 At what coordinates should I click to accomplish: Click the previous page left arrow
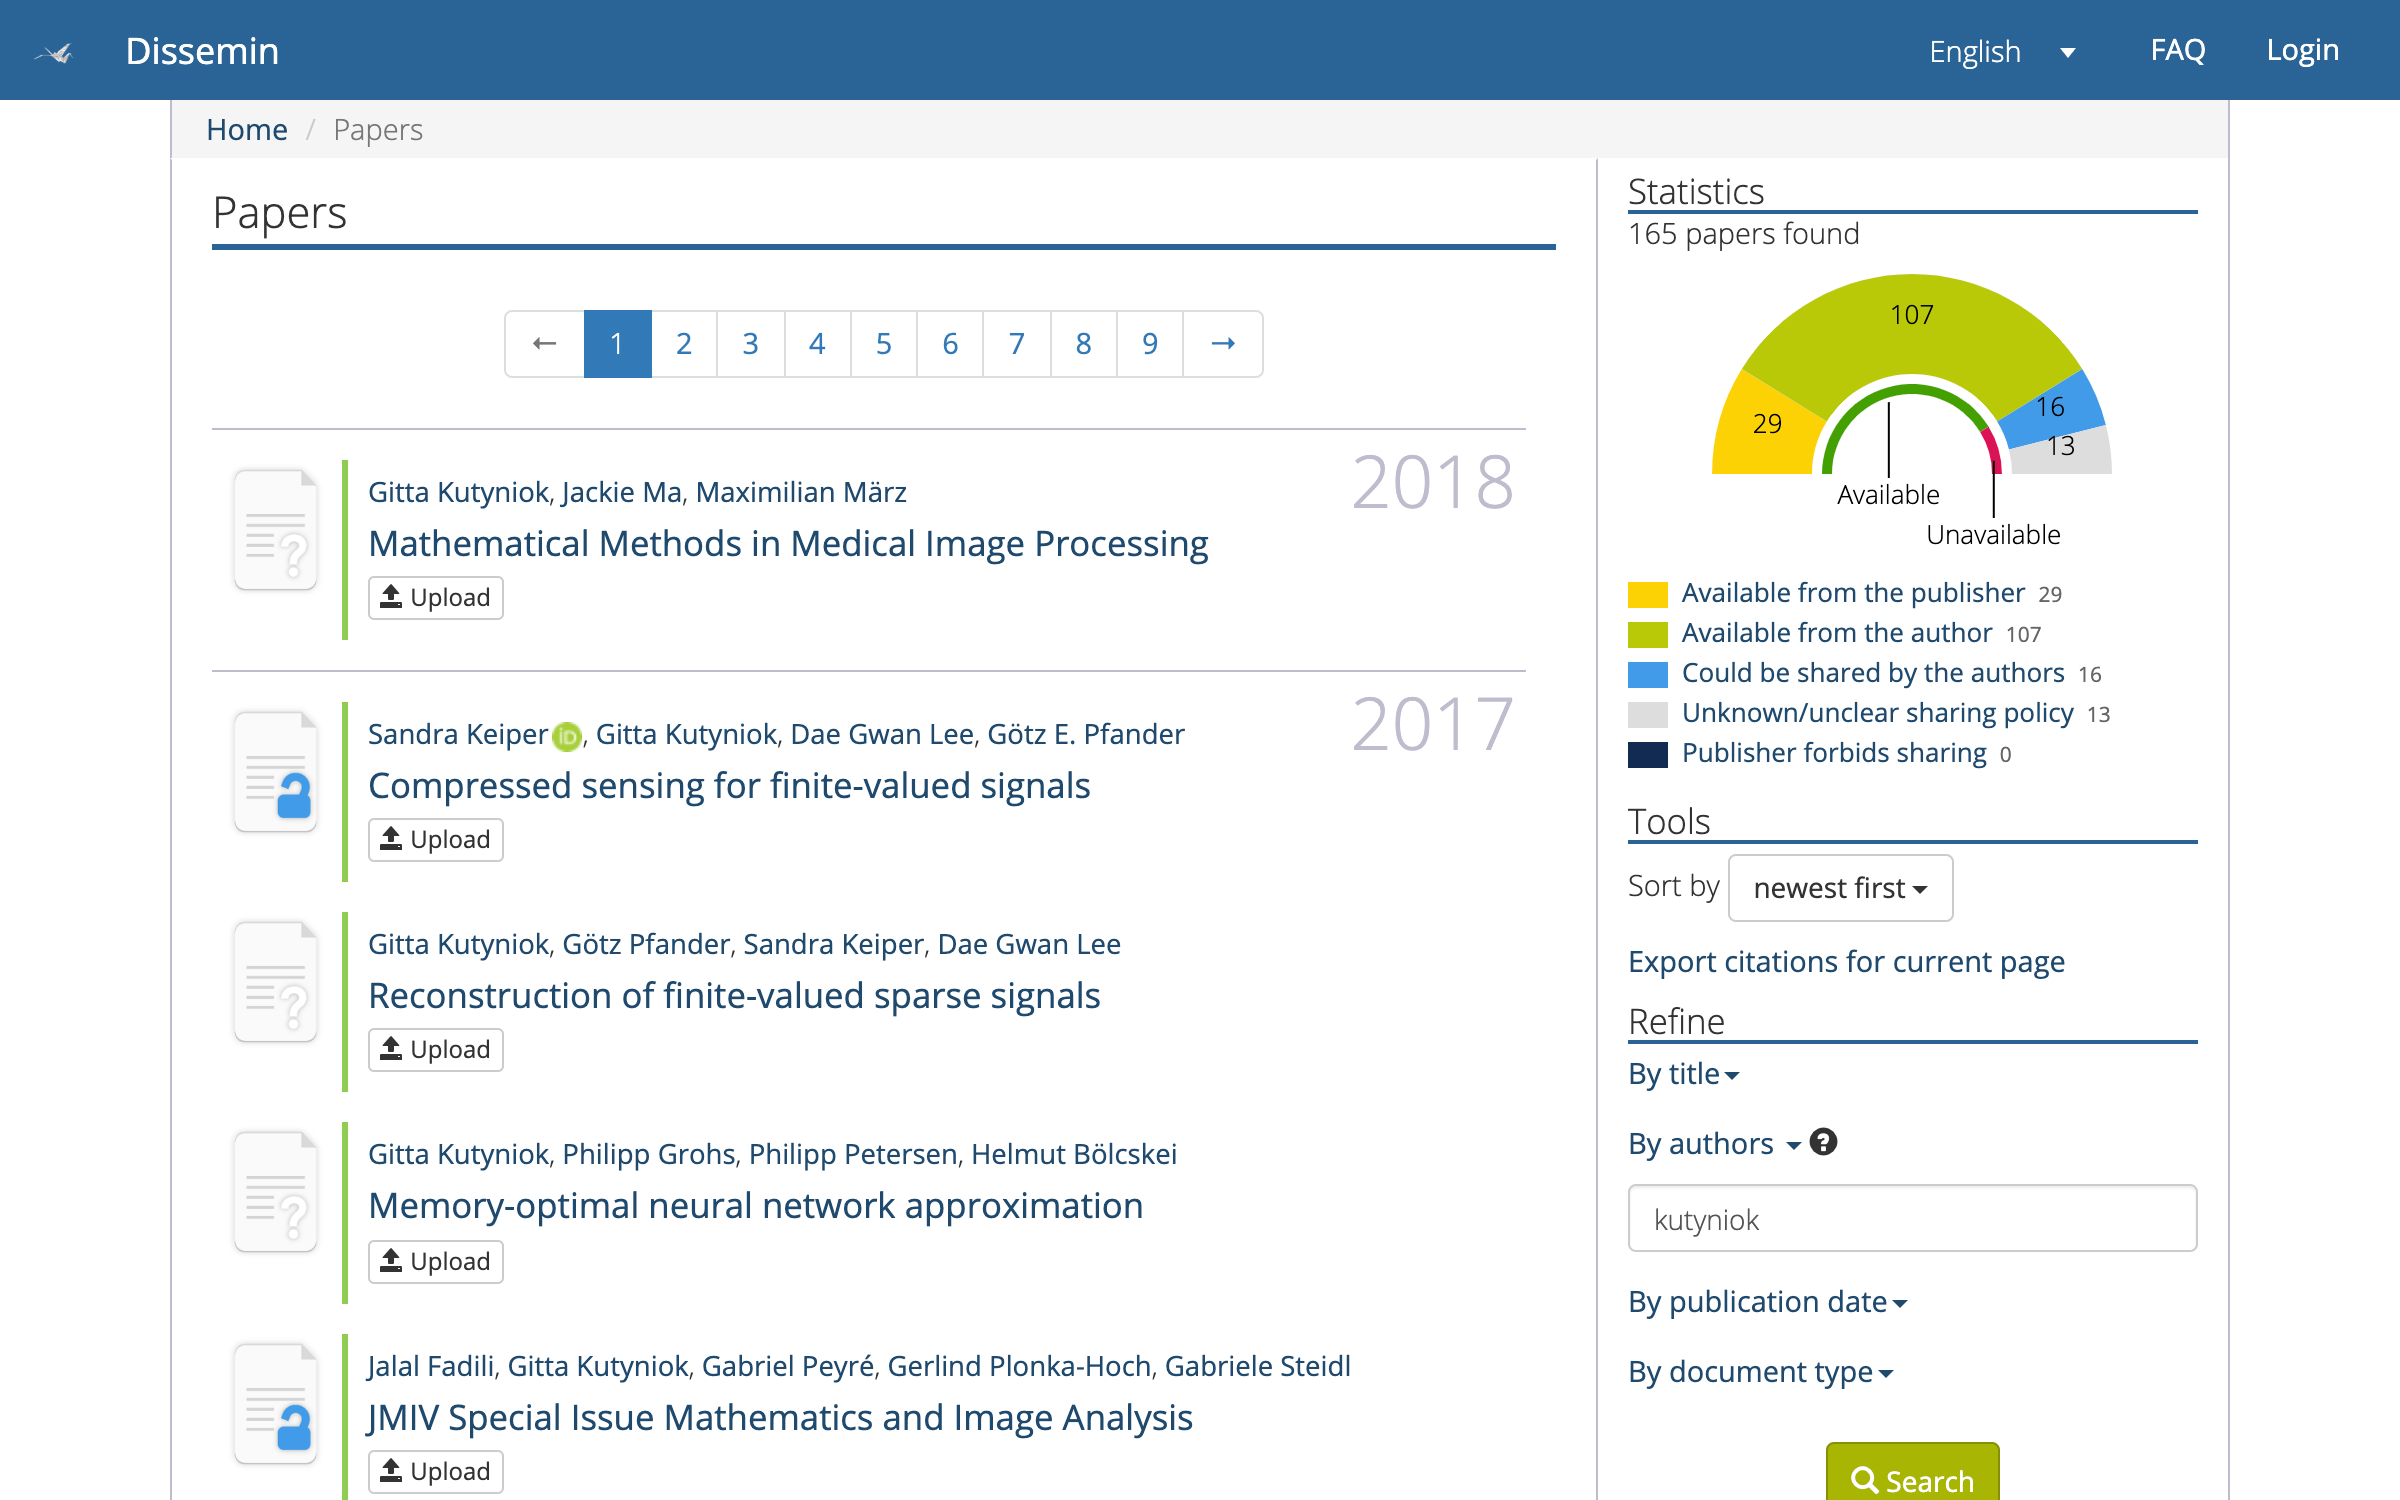pyautogui.click(x=545, y=344)
